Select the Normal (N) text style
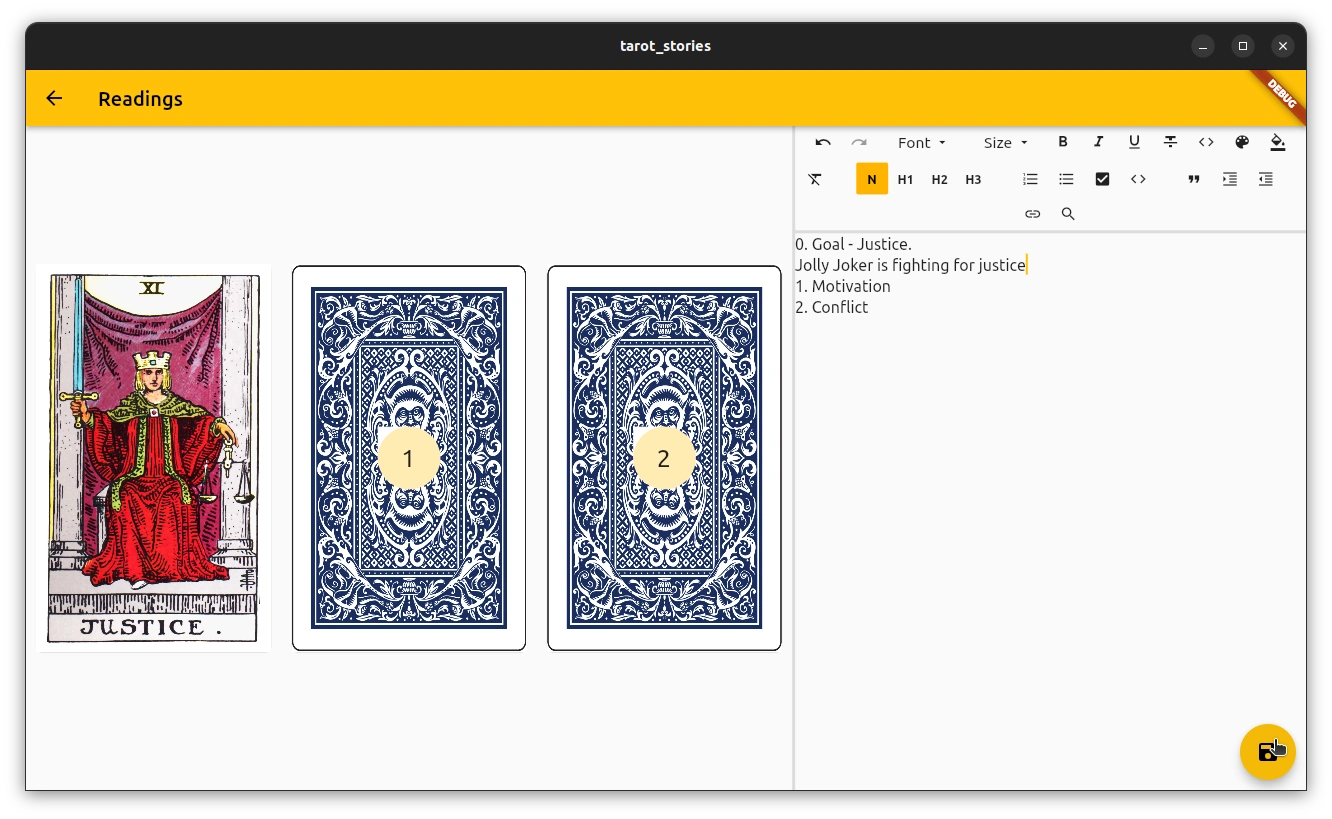This screenshot has width=1332, height=819. [872, 179]
